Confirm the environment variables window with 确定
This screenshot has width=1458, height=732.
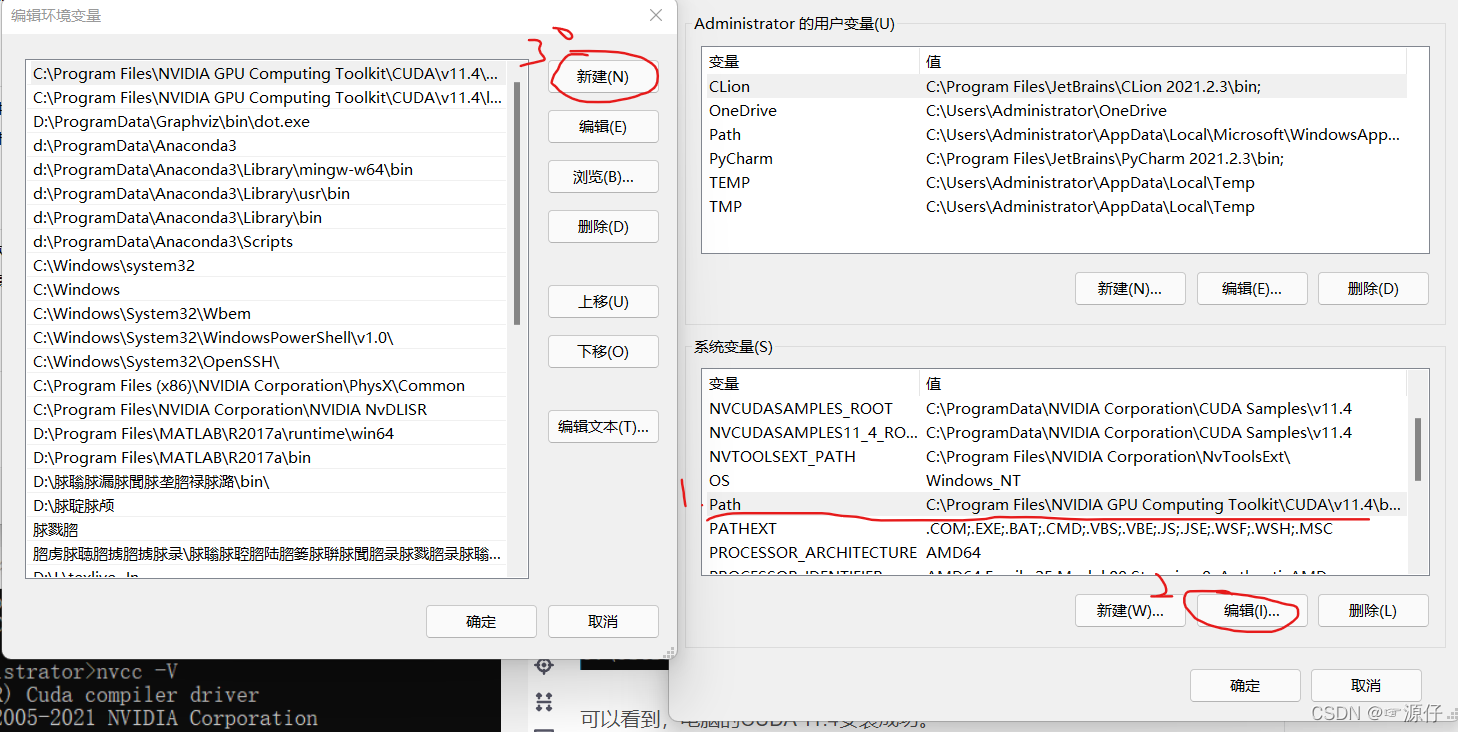1245,686
